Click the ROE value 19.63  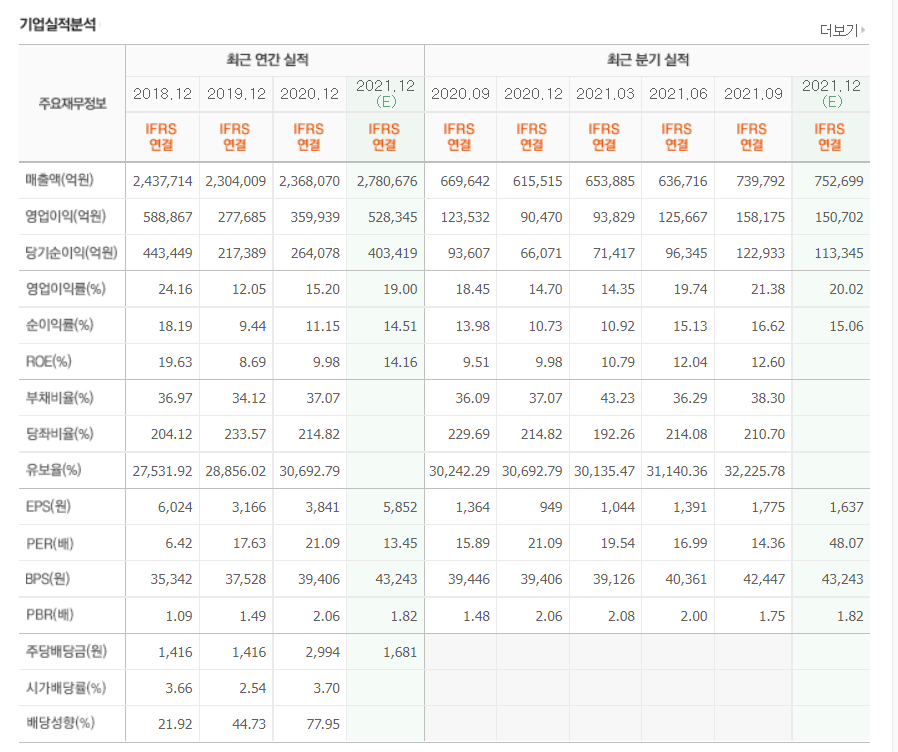[x=175, y=363]
